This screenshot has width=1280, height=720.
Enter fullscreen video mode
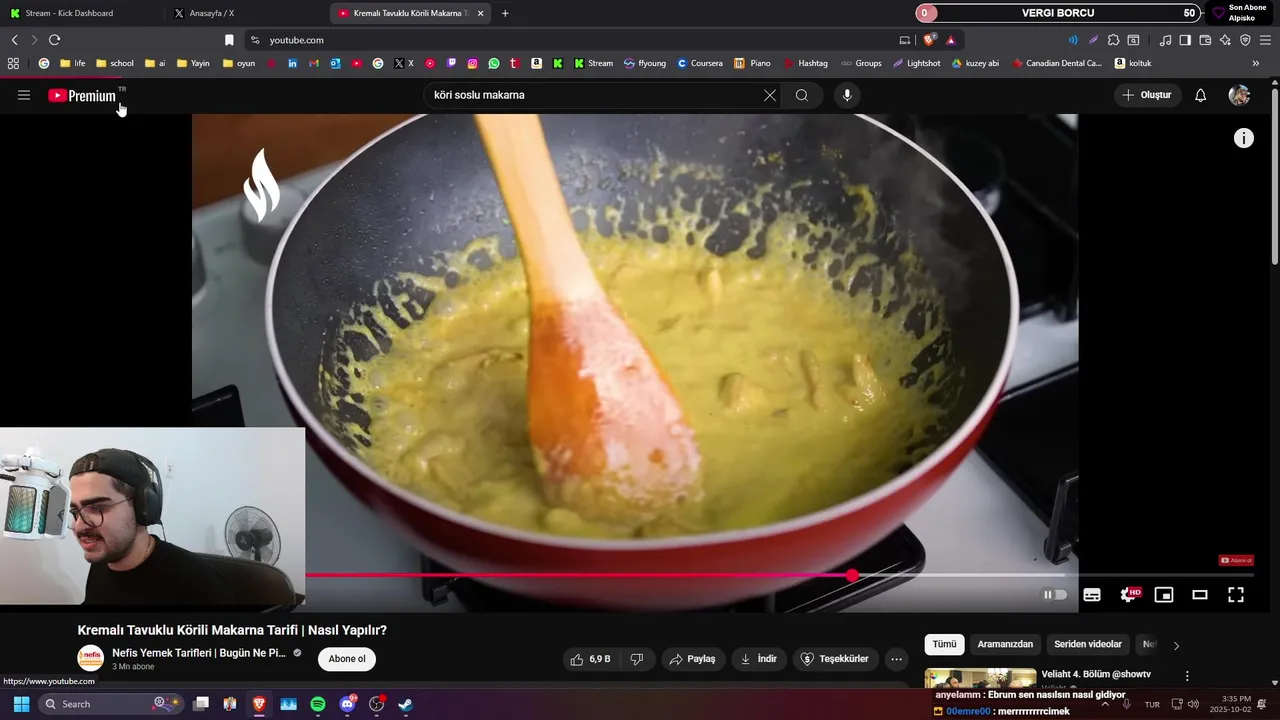point(1236,594)
